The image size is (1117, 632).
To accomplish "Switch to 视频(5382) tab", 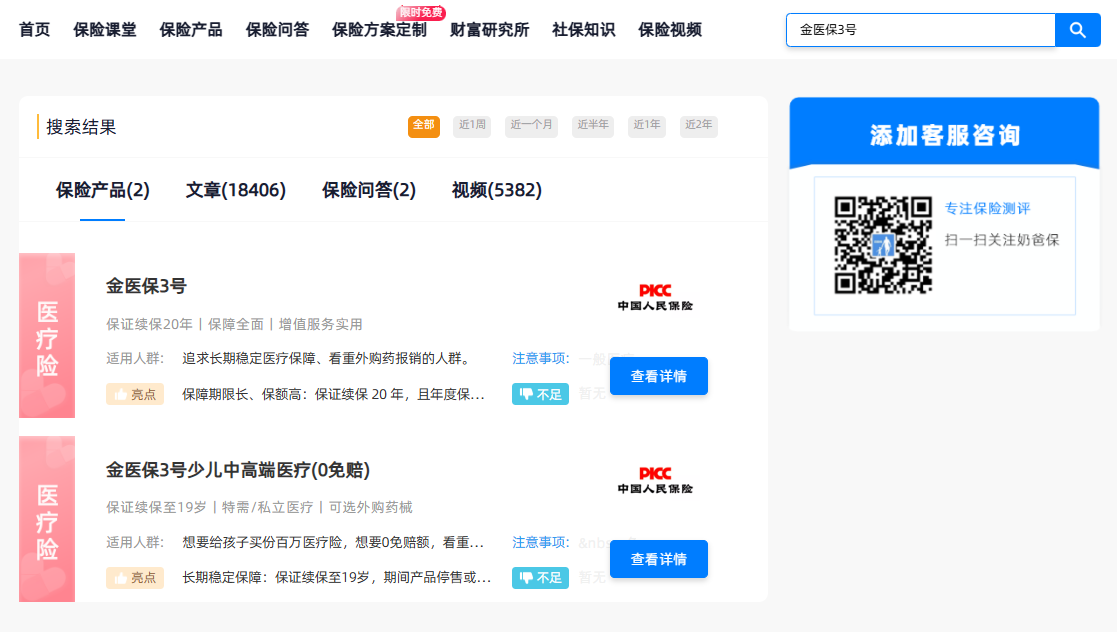I will click(x=497, y=190).
